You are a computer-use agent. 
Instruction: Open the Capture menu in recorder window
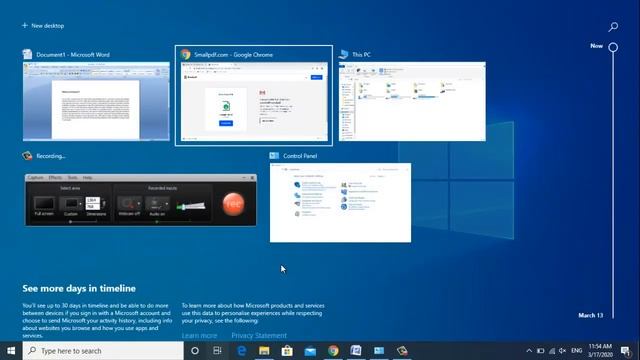click(36, 178)
